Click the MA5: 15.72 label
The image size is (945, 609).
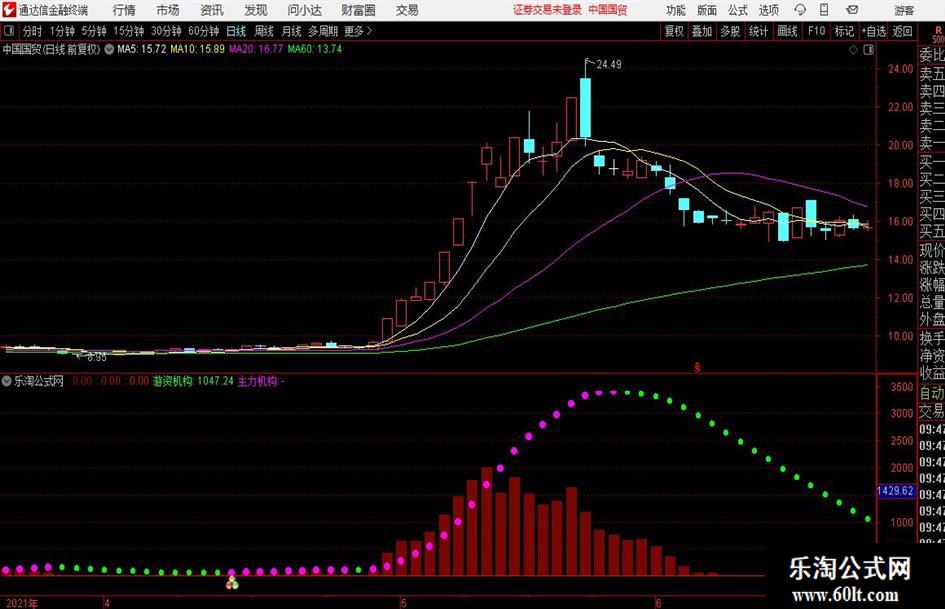pyautogui.click(x=142, y=49)
